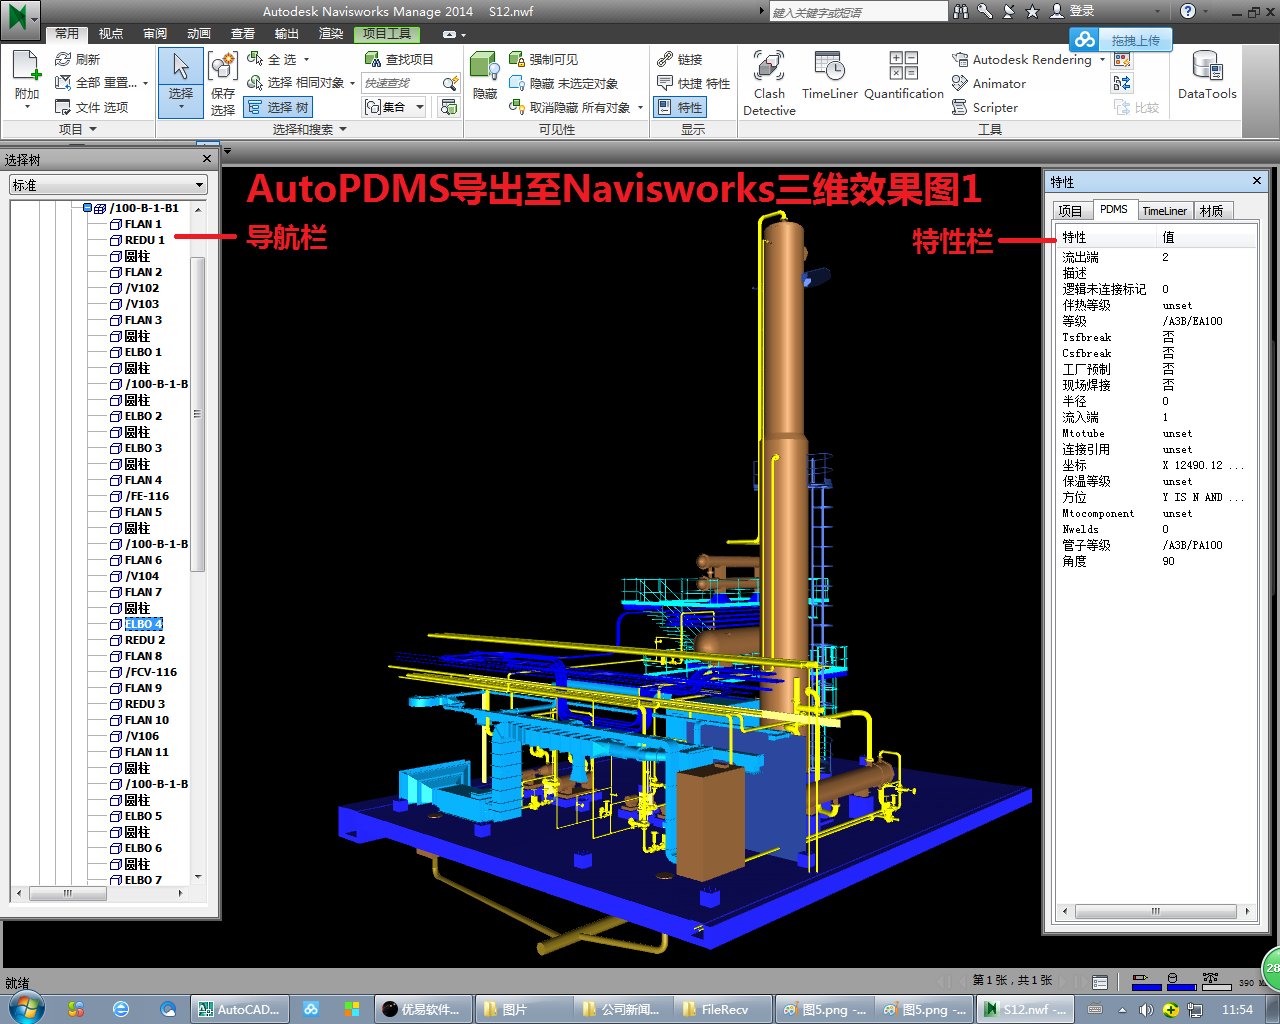Switch to the 审阅 ribbon tab
The width and height of the screenshot is (1280, 1024).
pyautogui.click(x=155, y=34)
